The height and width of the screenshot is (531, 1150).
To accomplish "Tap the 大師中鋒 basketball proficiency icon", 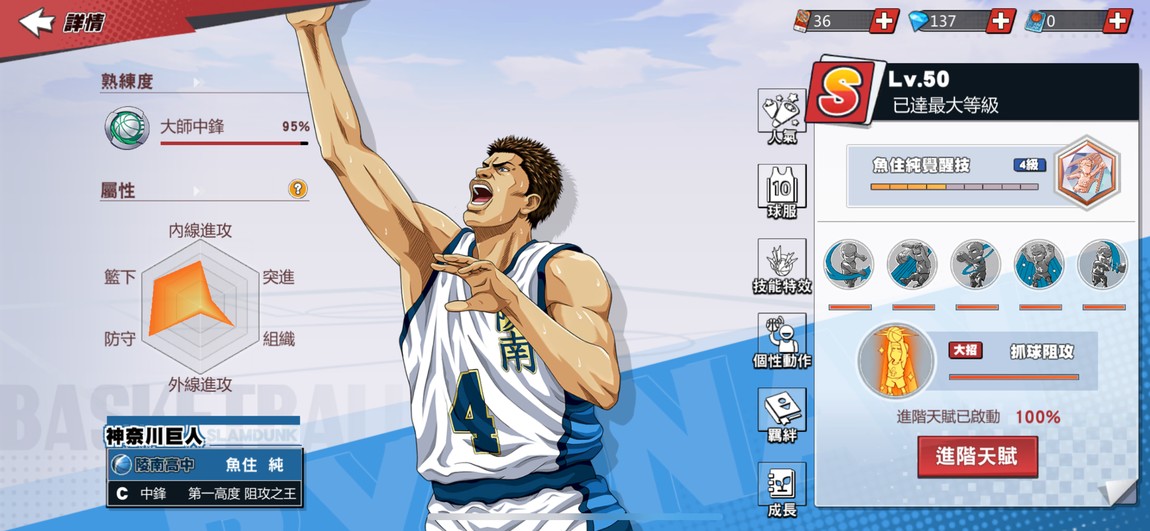I will (x=127, y=128).
